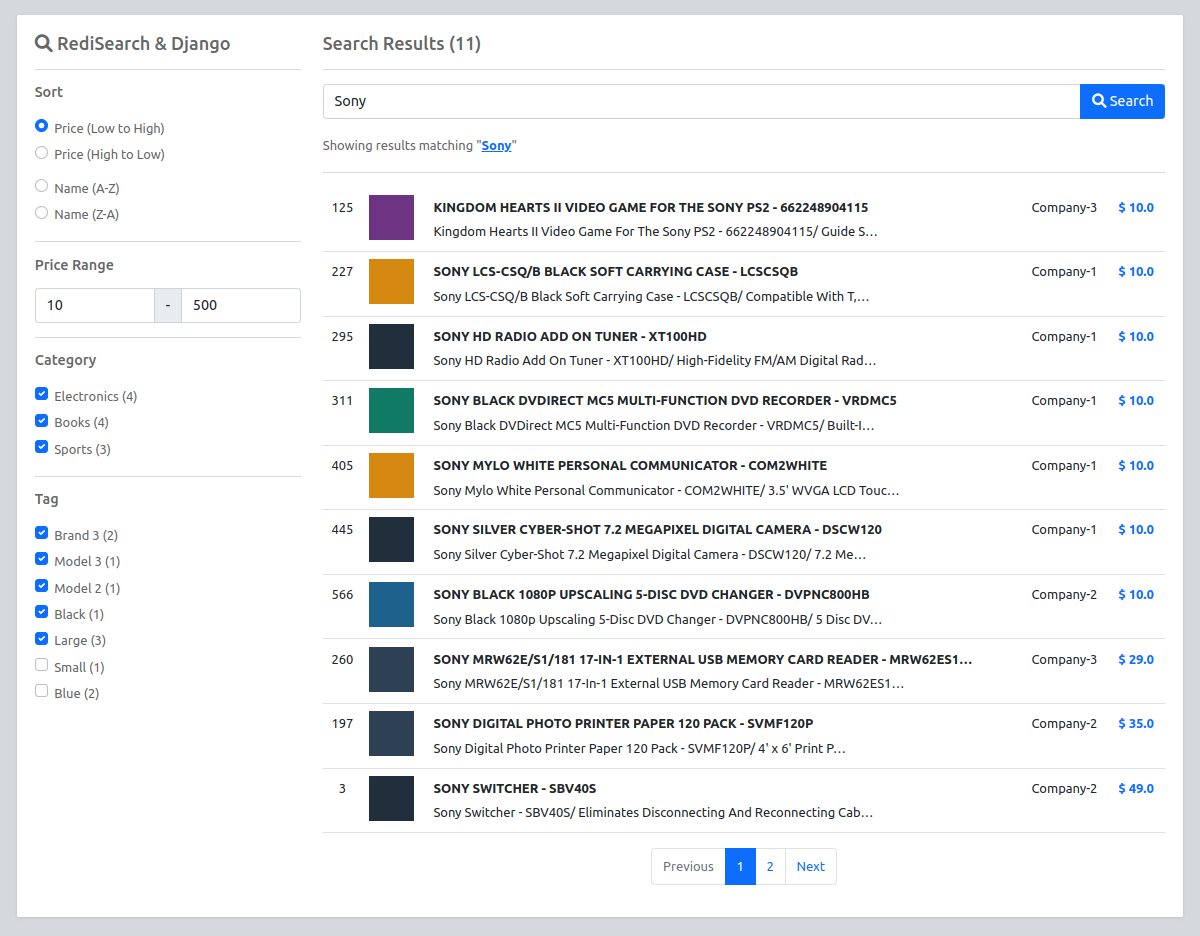Open the Kingdom Hearts II product listing
The image size is (1200, 936).
pyautogui.click(x=650, y=207)
